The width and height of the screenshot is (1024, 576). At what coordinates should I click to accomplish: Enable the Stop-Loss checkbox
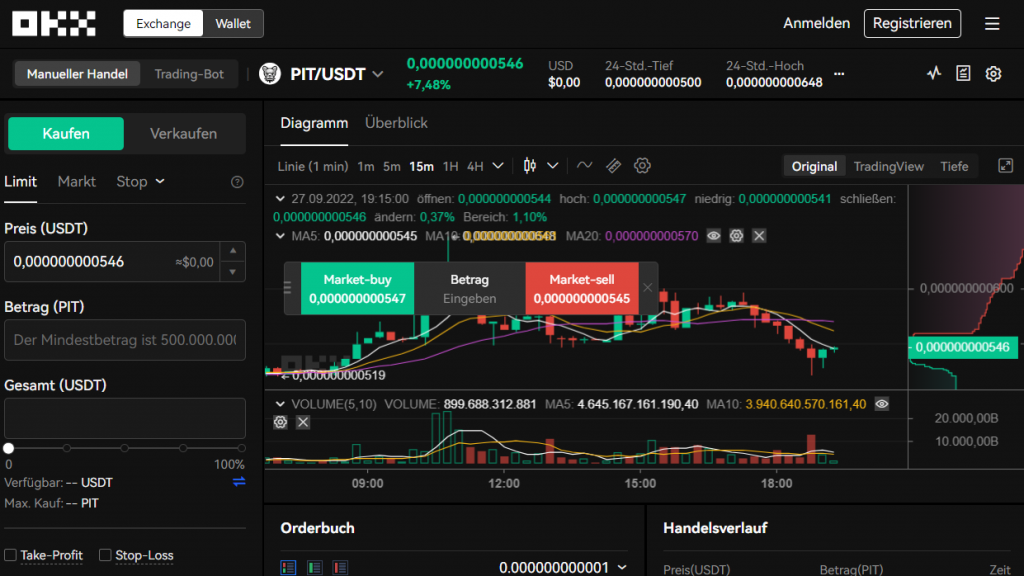(x=105, y=555)
